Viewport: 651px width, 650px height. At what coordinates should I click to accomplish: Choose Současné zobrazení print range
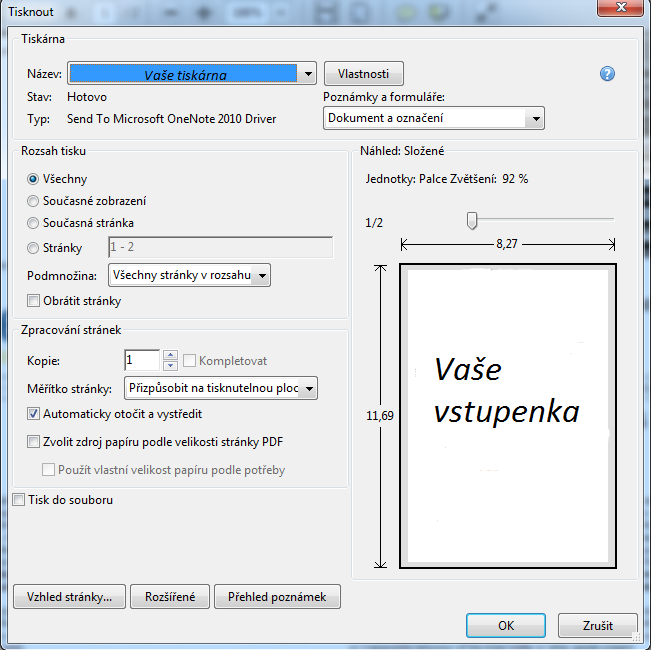point(33,201)
